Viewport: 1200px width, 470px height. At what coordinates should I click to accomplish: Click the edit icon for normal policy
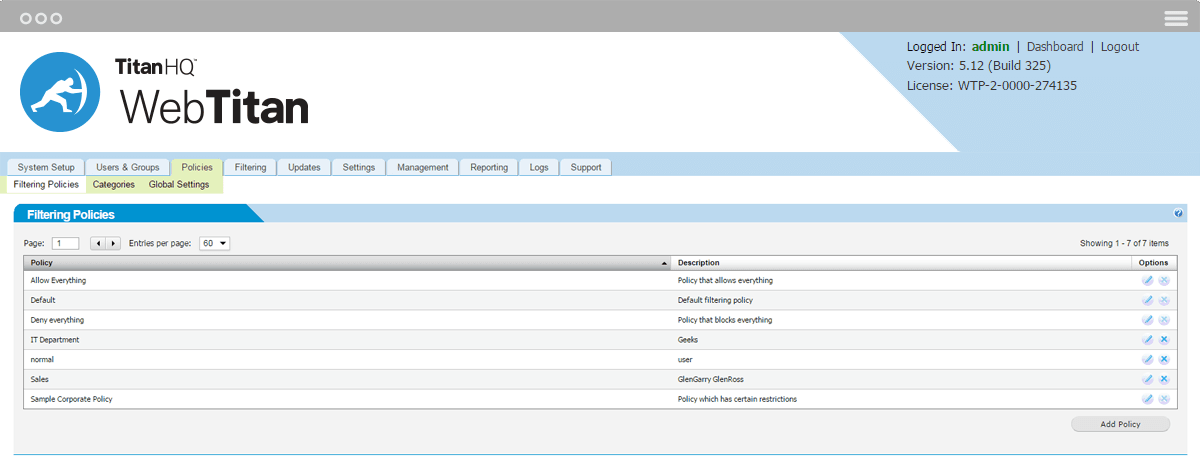(x=1148, y=359)
